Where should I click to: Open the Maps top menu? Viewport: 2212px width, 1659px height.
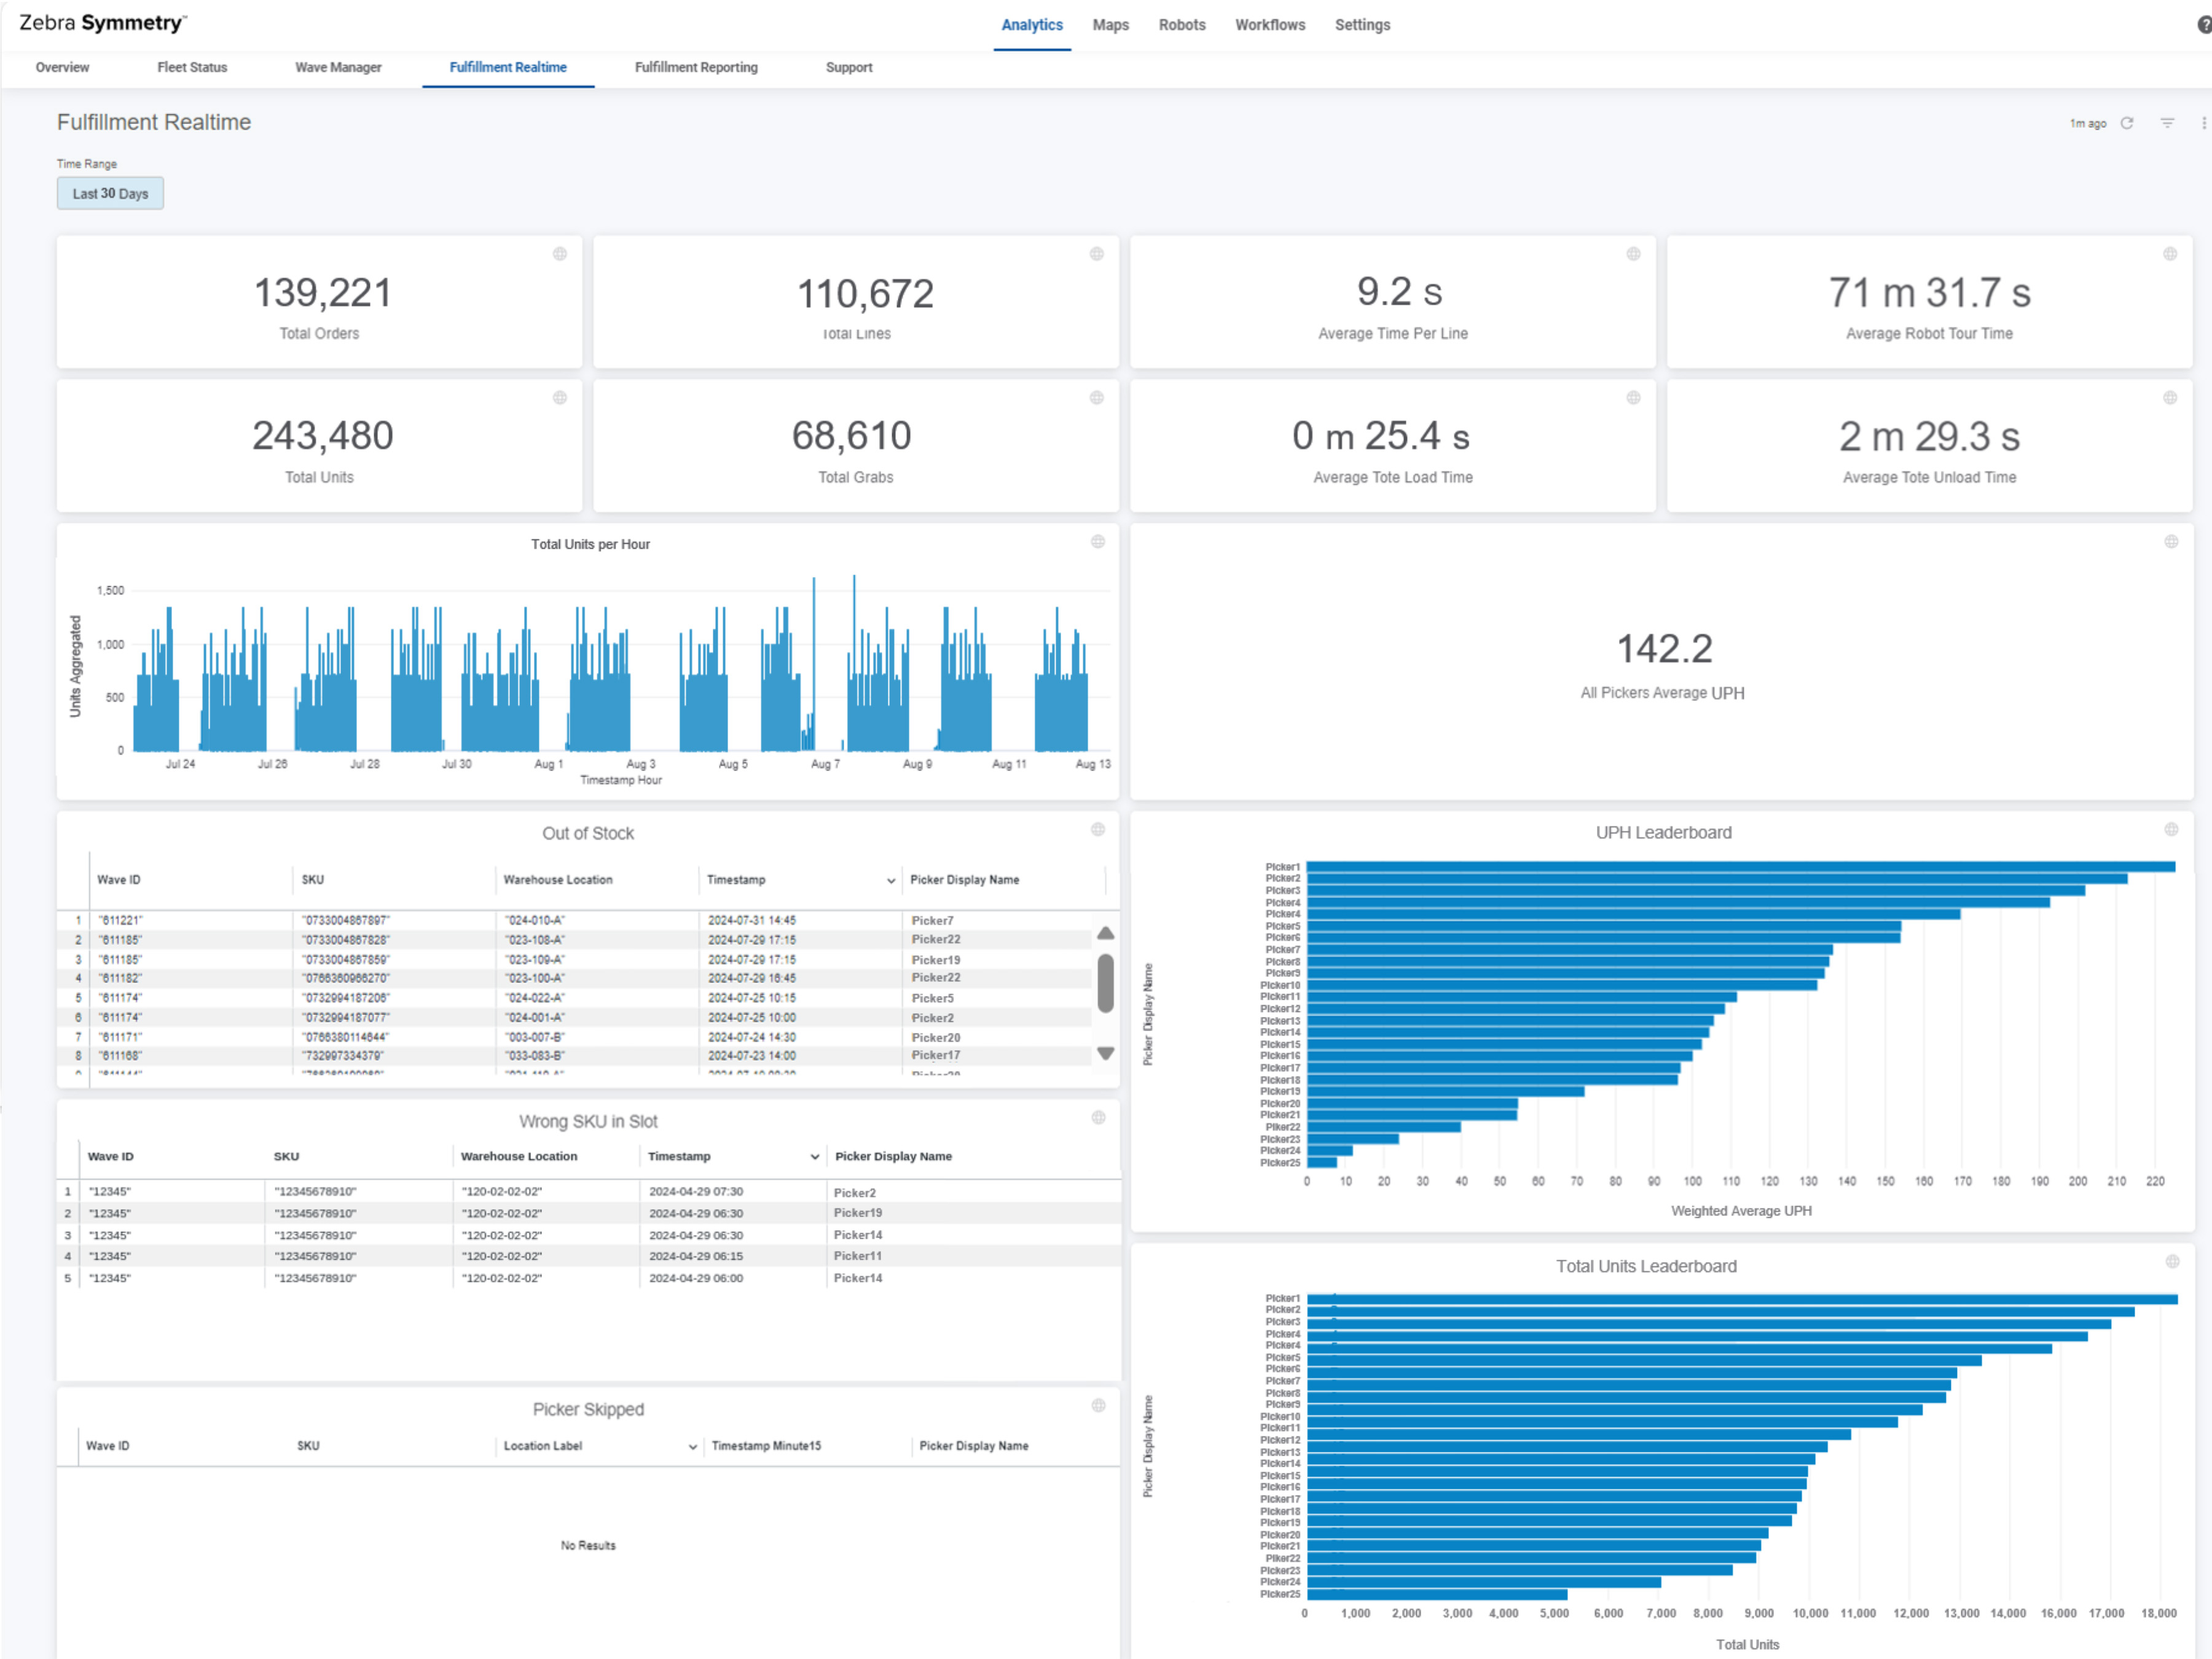pyautogui.click(x=1110, y=25)
